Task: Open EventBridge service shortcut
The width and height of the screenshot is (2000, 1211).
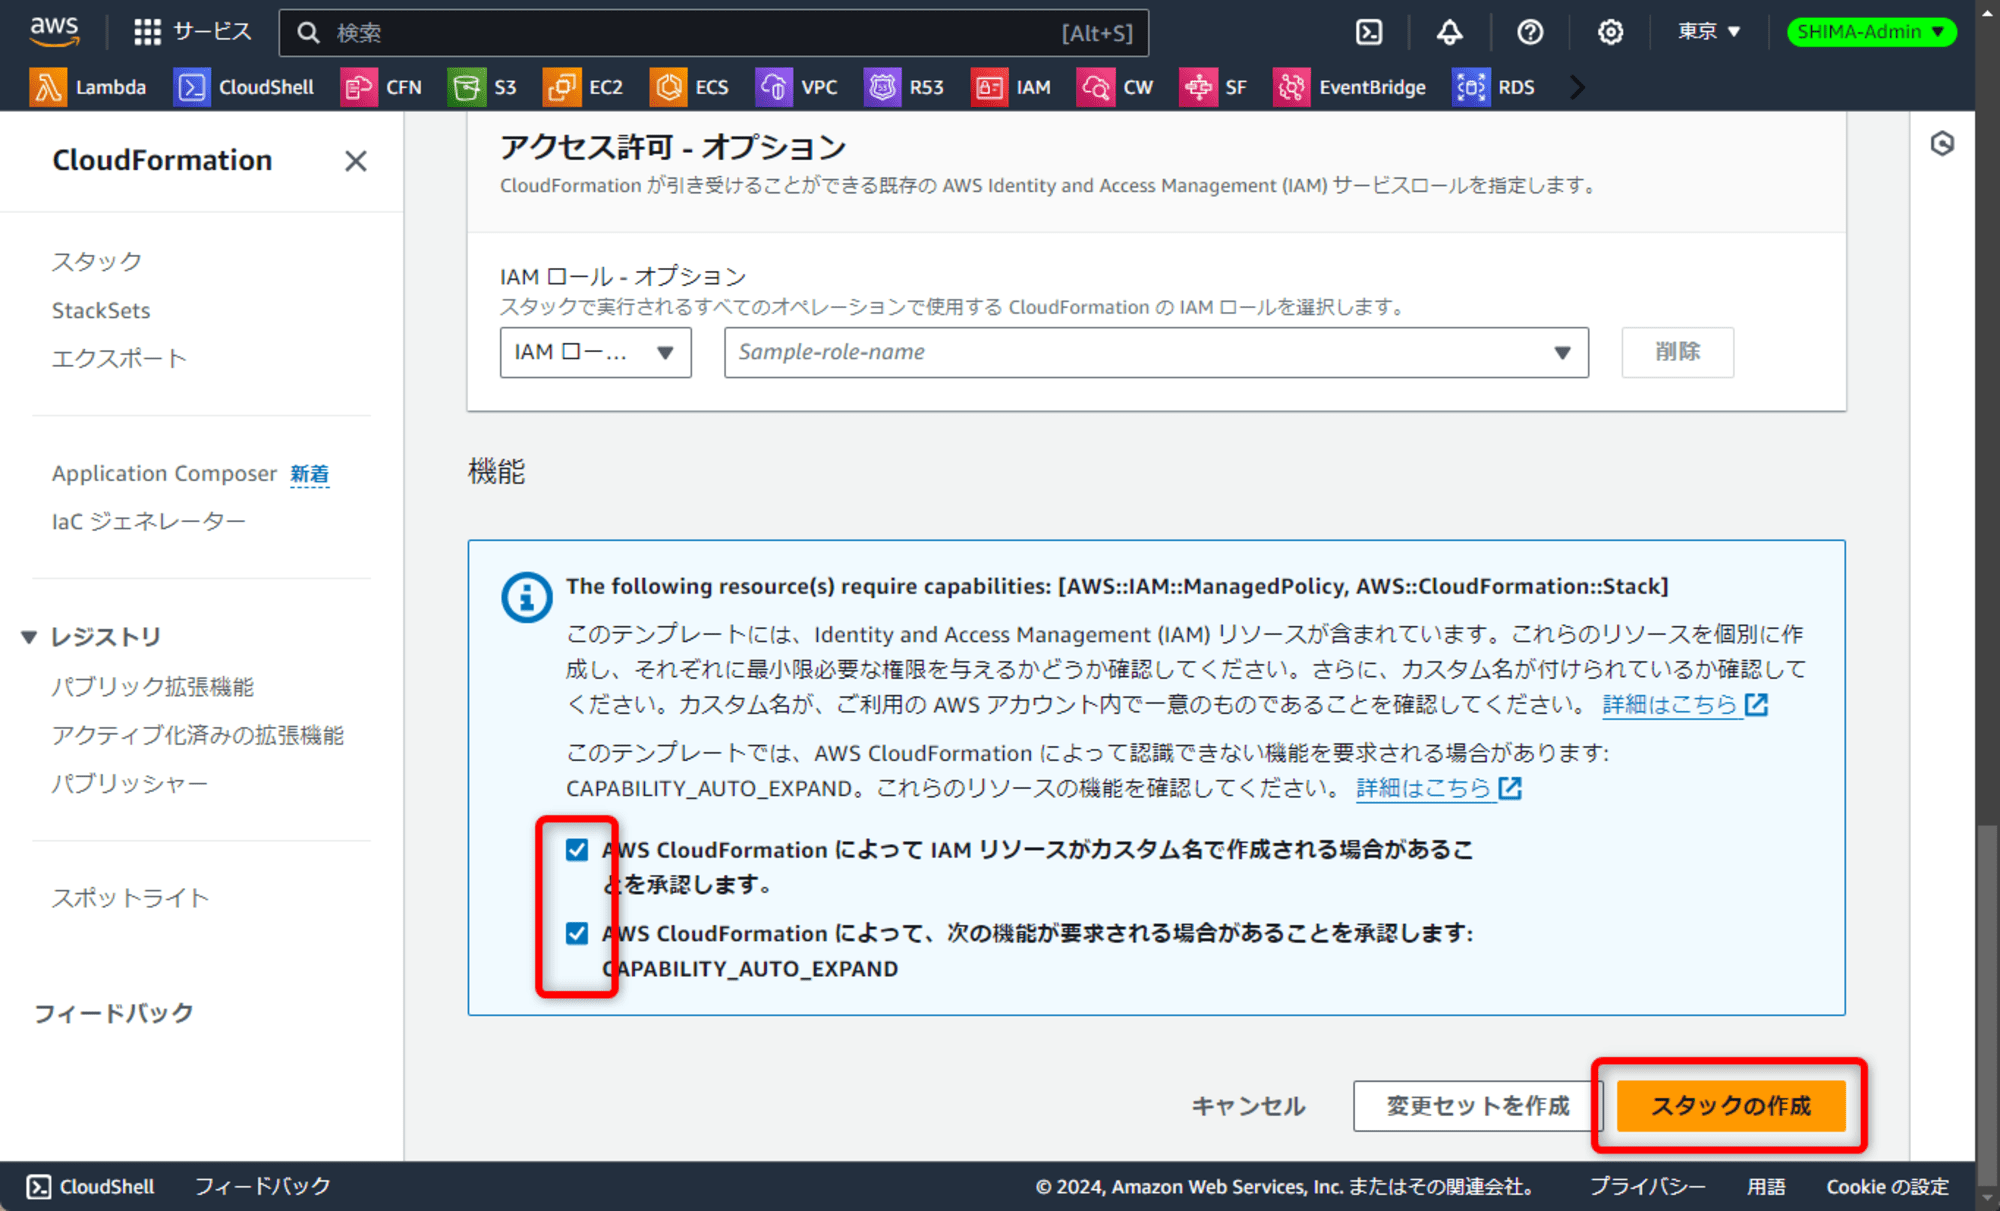Action: 1350,87
